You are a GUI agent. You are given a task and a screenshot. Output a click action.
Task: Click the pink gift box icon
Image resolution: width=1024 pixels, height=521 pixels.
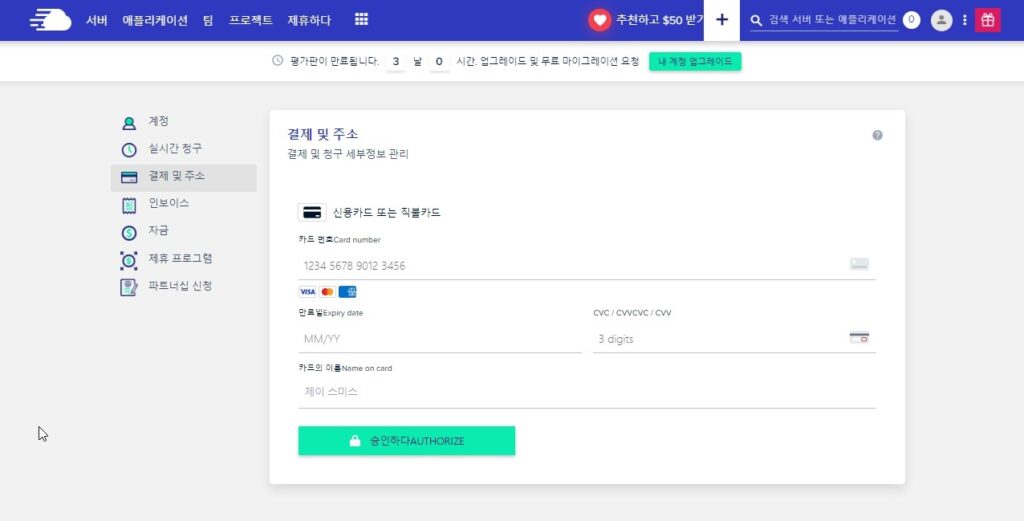coord(987,20)
